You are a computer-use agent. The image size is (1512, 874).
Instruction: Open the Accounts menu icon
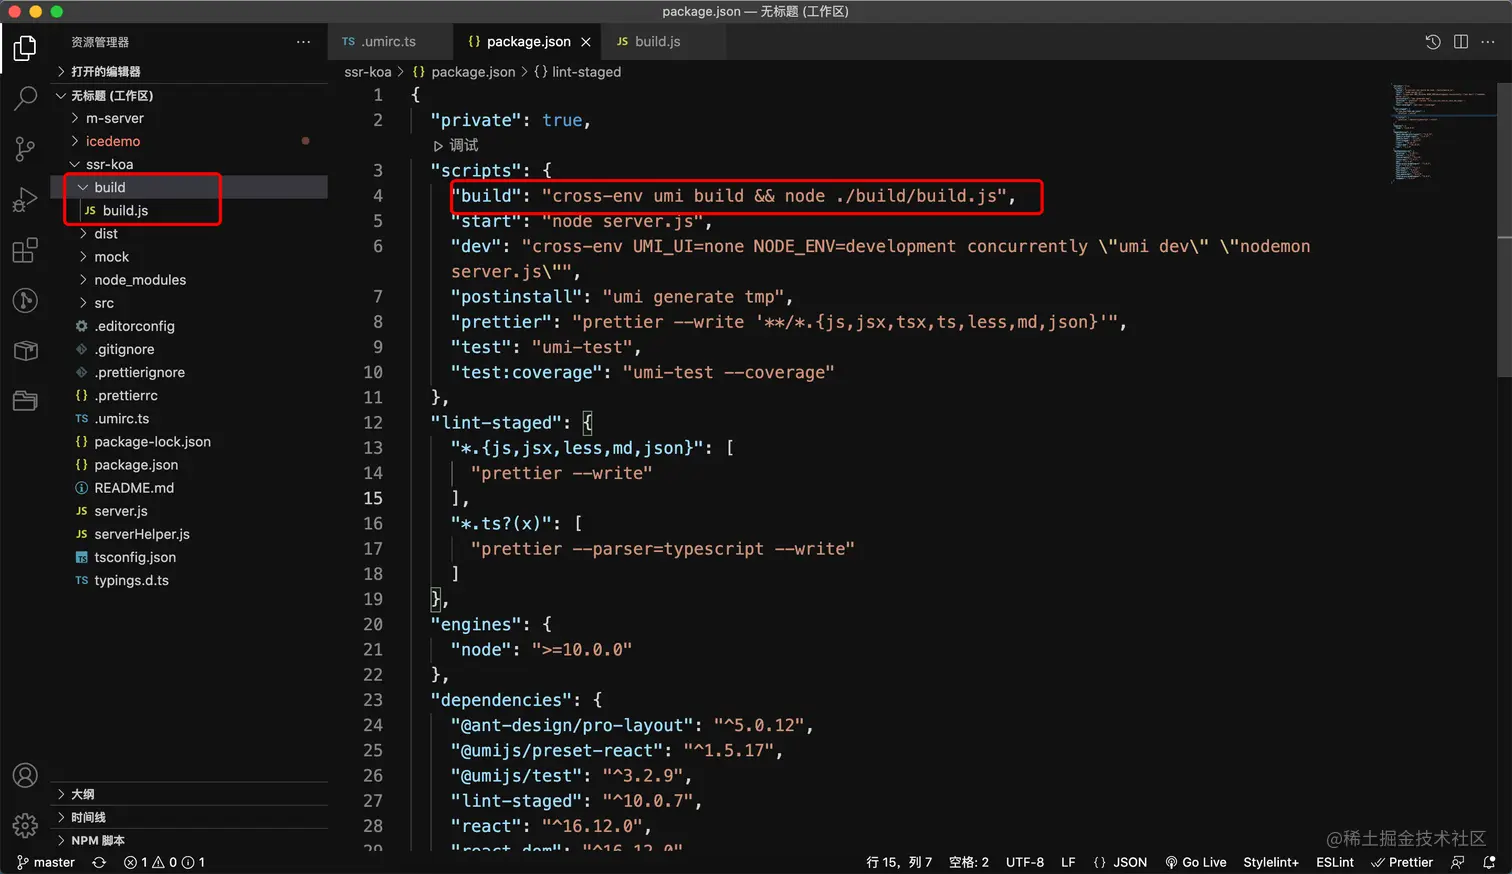[25, 775]
